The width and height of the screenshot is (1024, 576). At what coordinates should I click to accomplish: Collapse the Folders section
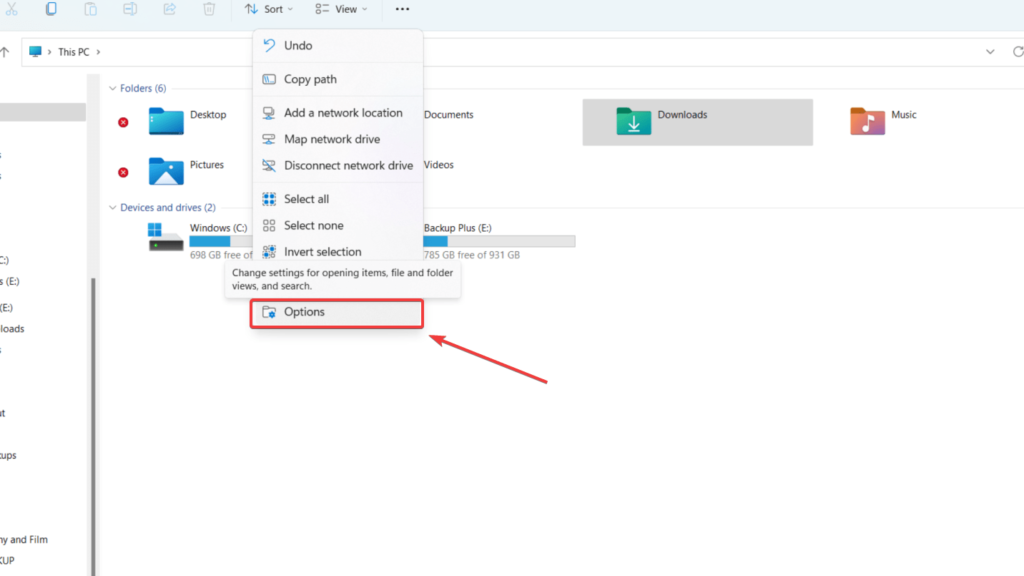pos(113,88)
